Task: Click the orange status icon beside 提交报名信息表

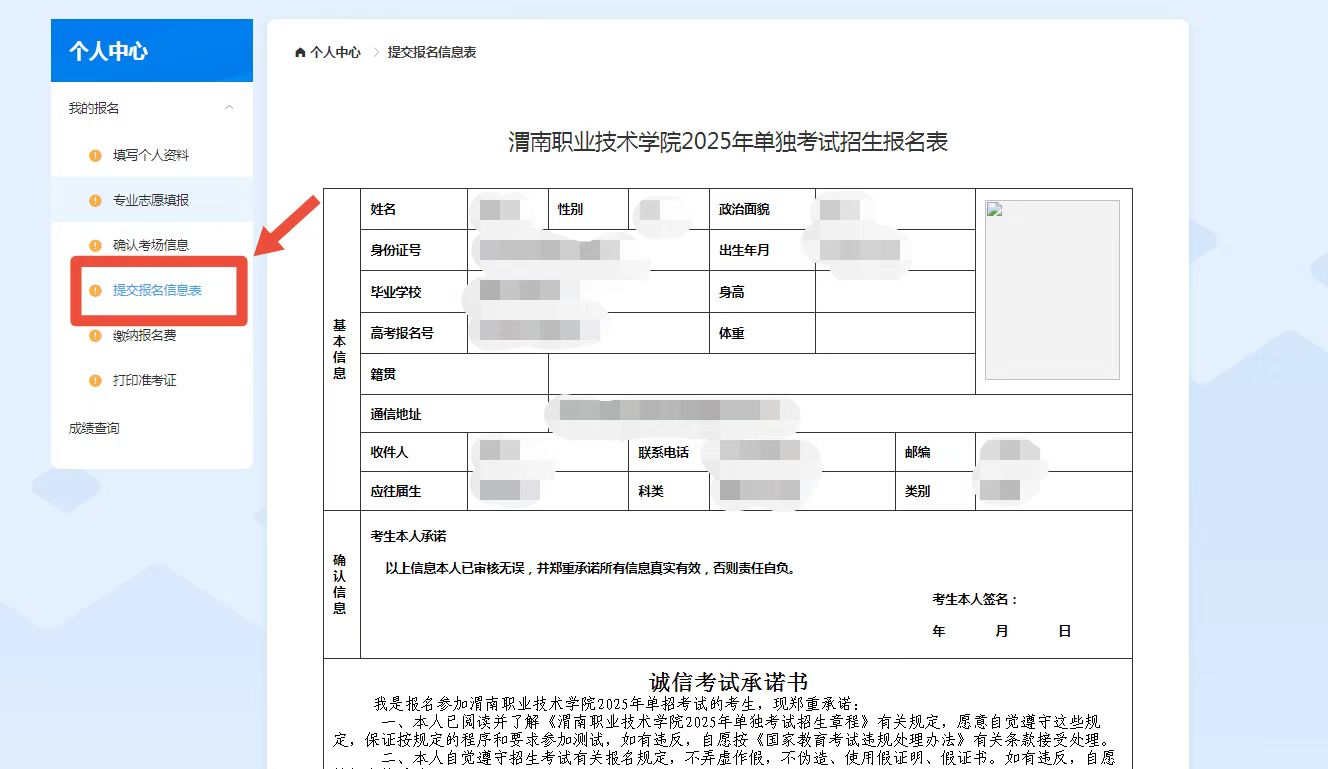Action: 96,291
